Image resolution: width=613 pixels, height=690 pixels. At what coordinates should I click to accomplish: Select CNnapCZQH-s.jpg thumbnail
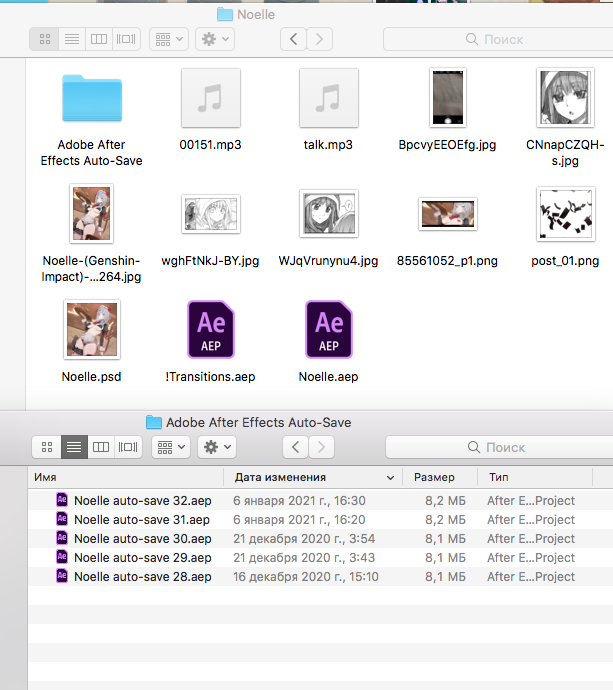565,98
